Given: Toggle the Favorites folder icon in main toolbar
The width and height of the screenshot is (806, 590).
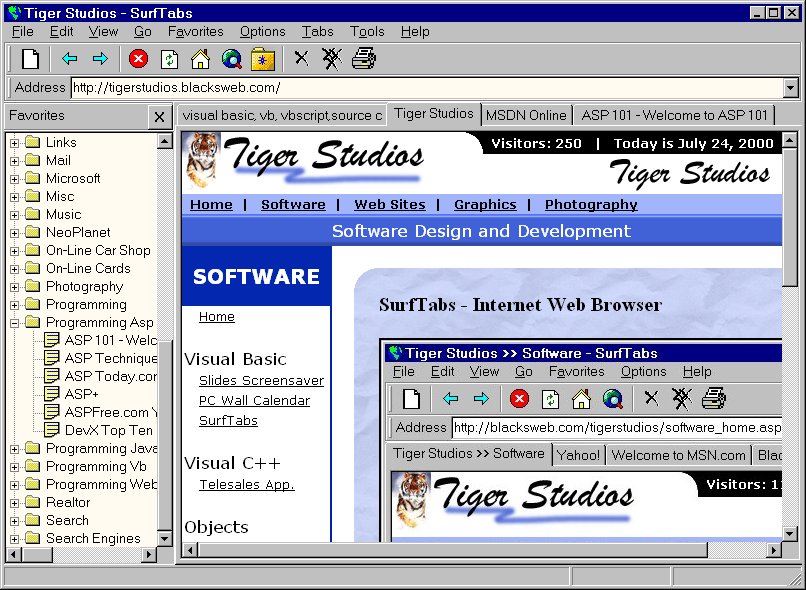Looking at the screenshot, I should [x=263, y=59].
